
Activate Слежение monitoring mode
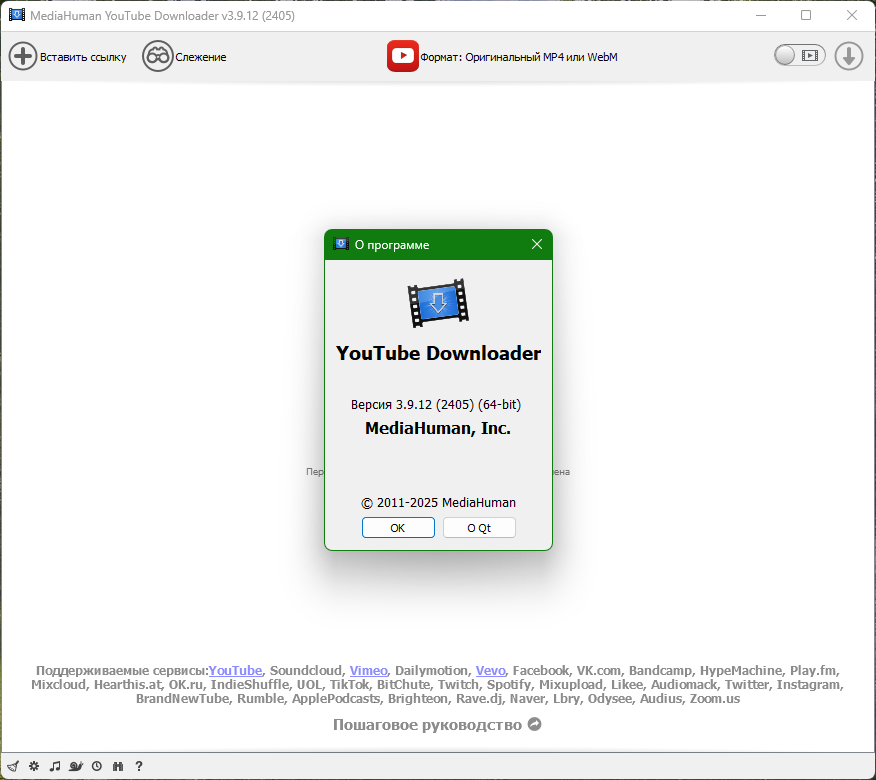click(x=184, y=56)
